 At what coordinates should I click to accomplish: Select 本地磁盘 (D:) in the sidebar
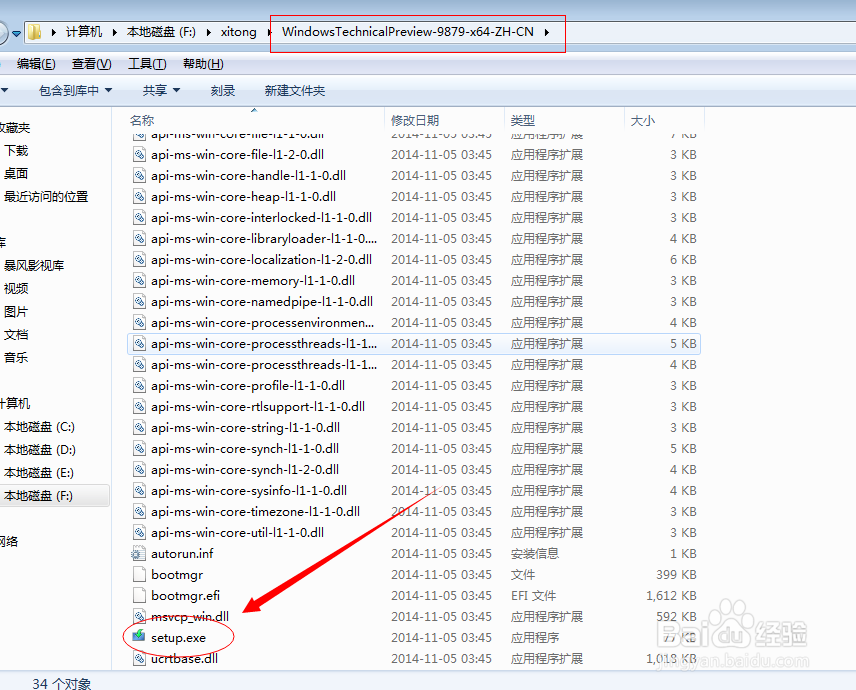click(x=40, y=450)
